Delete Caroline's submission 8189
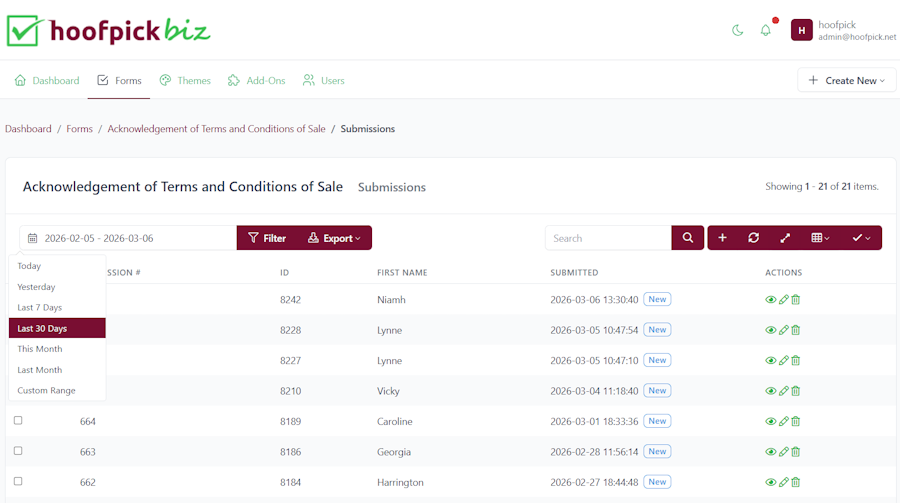 tap(796, 421)
